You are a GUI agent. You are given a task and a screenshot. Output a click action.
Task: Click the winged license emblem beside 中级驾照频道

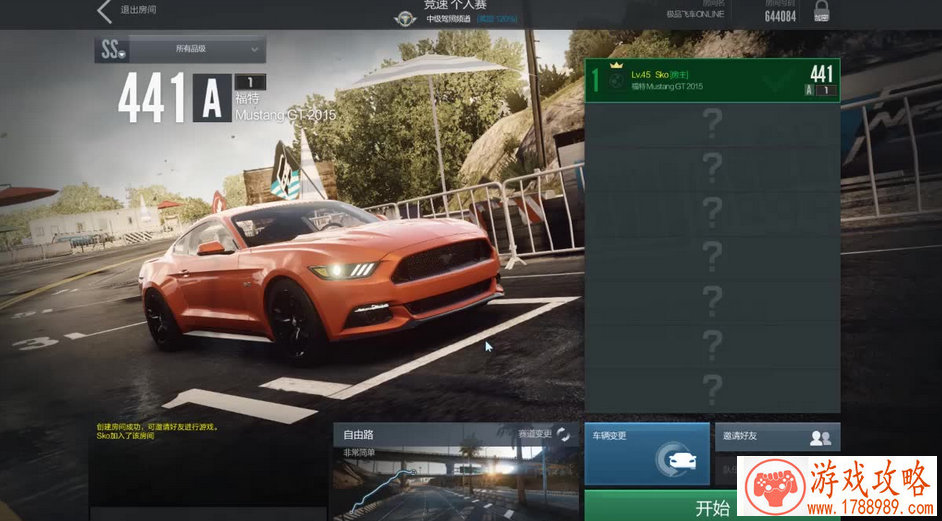[405, 19]
